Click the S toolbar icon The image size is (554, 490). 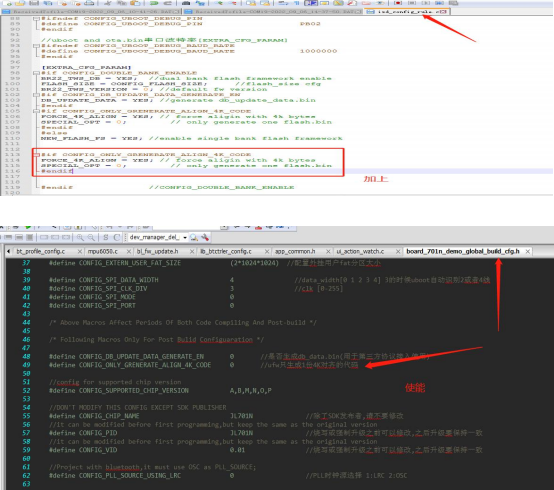(106, 237)
